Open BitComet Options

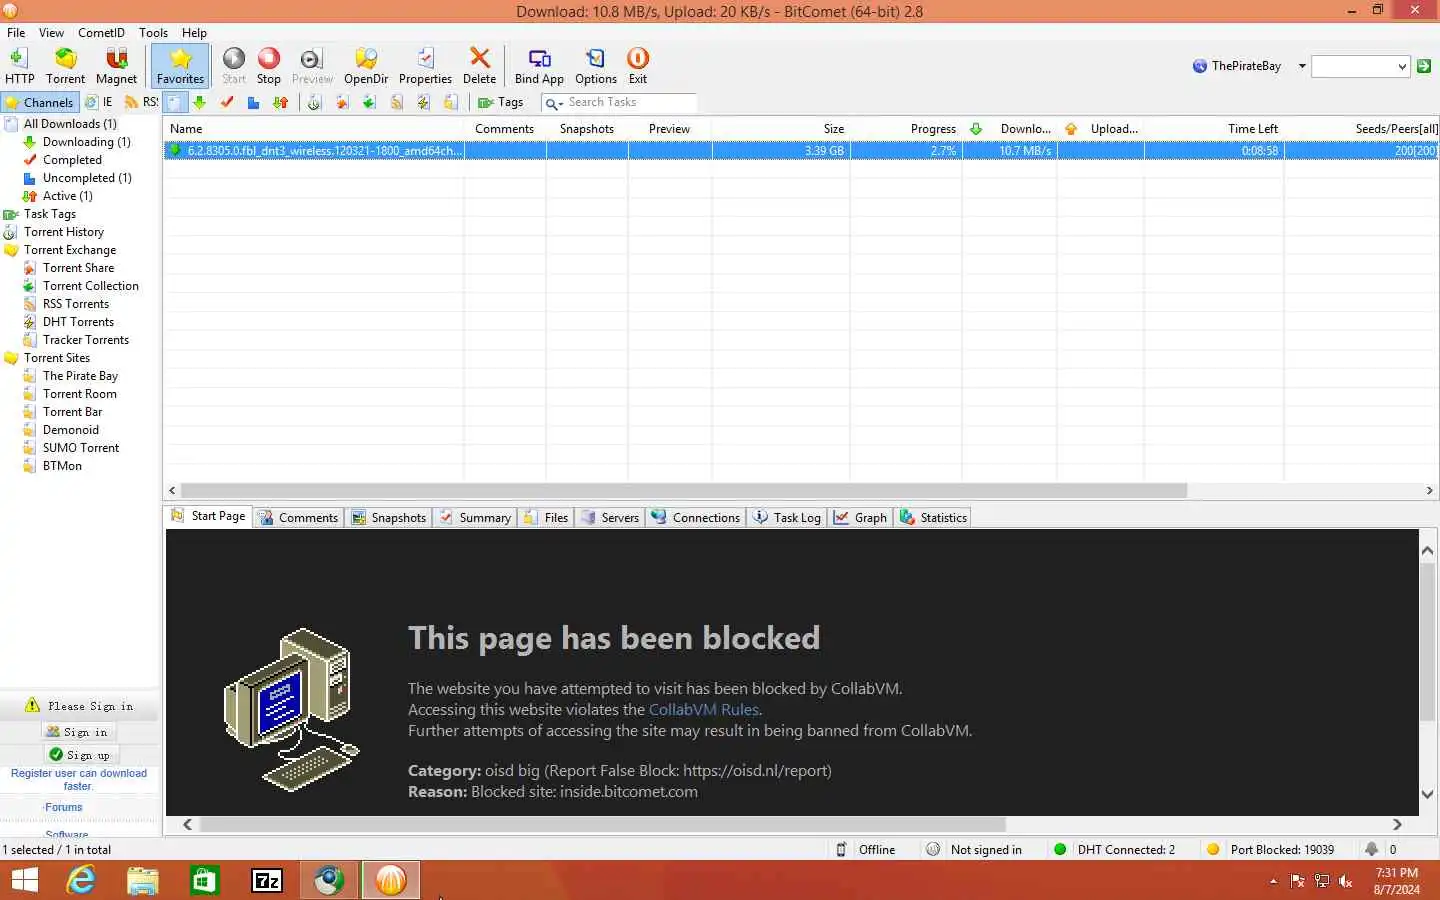(x=596, y=66)
